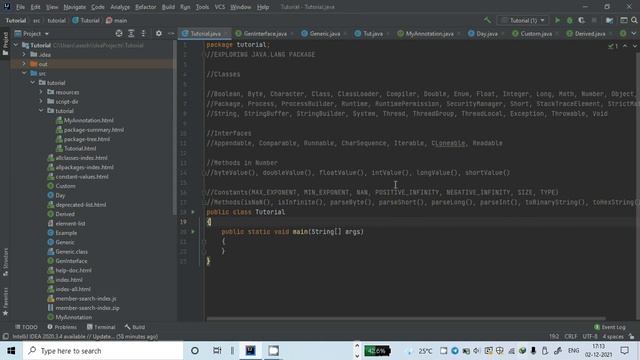The height and width of the screenshot is (360, 640).
Task: Open the Favorites side tool window
Action: (x=5, y=301)
